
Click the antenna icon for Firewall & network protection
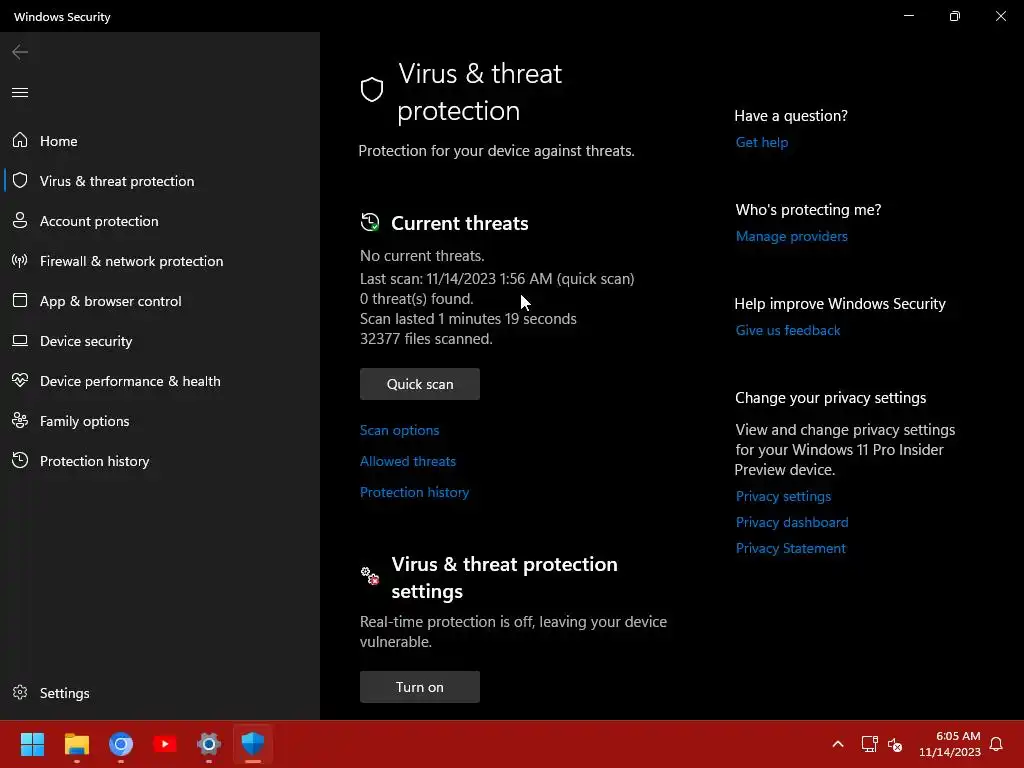20,261
